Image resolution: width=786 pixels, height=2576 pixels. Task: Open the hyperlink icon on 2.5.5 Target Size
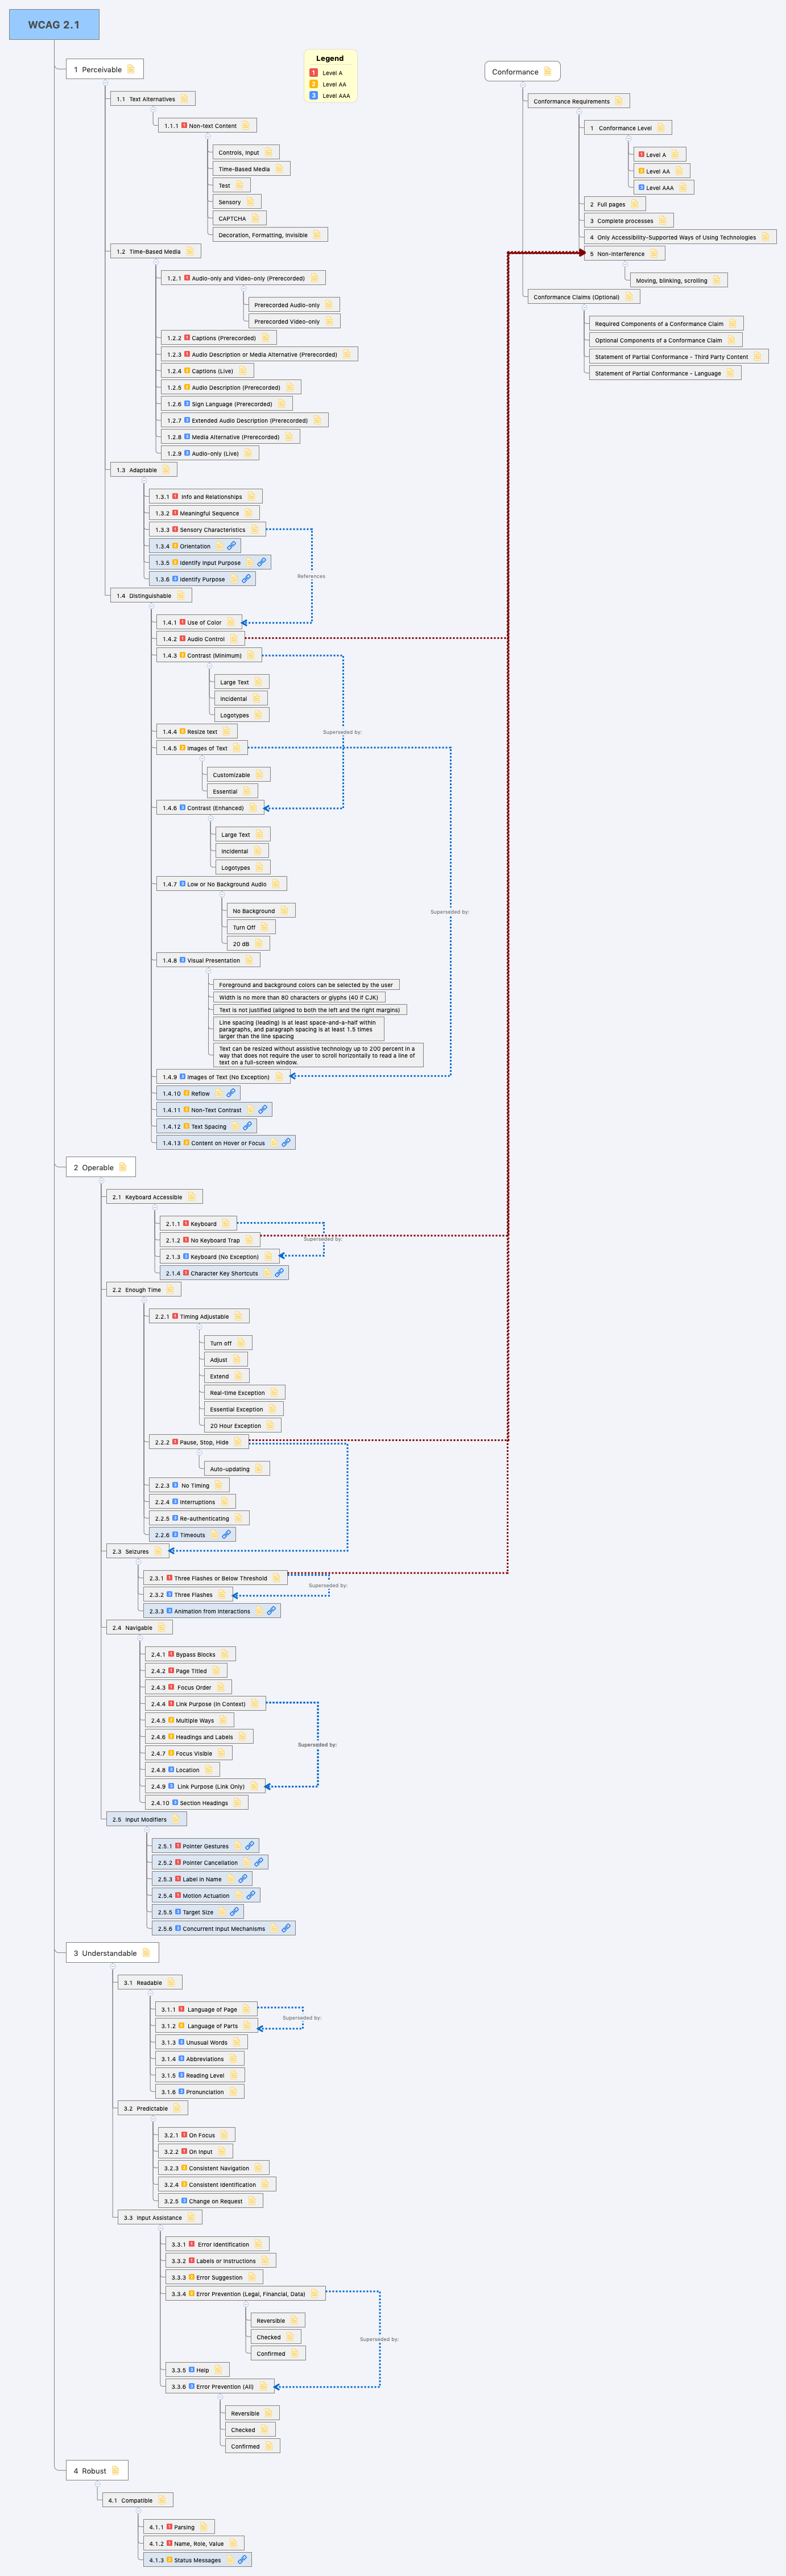(x=234, y=1911)
